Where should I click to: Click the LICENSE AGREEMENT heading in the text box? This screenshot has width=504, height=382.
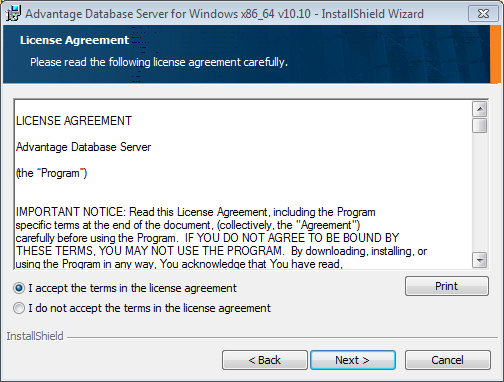click(74, 121)
